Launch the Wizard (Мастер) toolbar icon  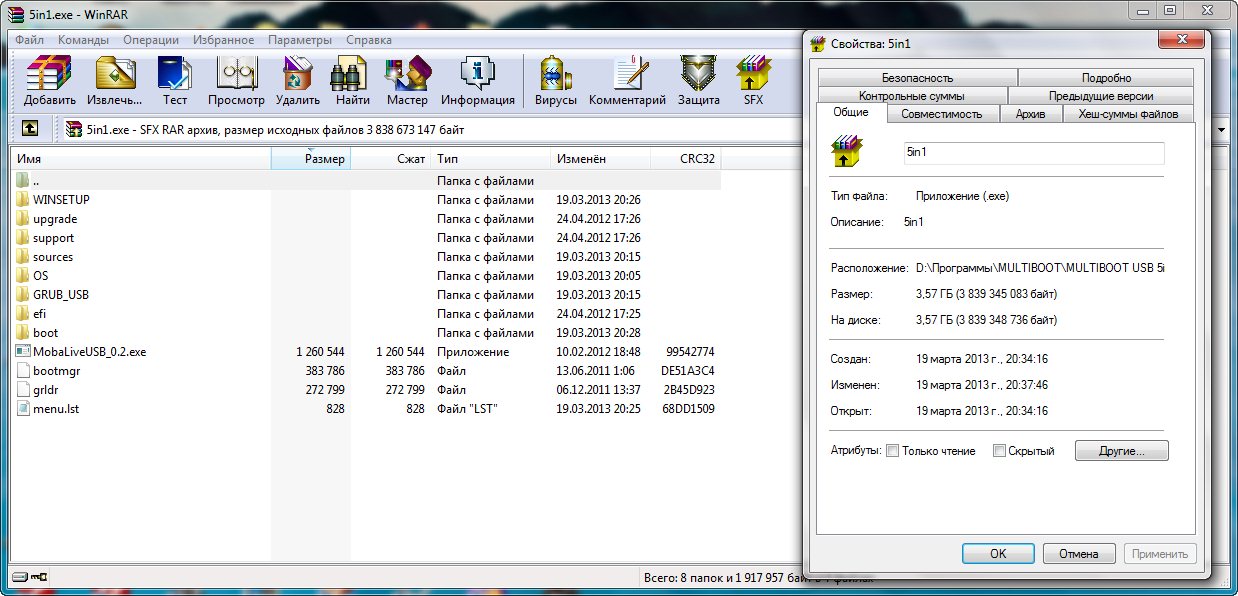pyautogui.click(x=407, y=80)
